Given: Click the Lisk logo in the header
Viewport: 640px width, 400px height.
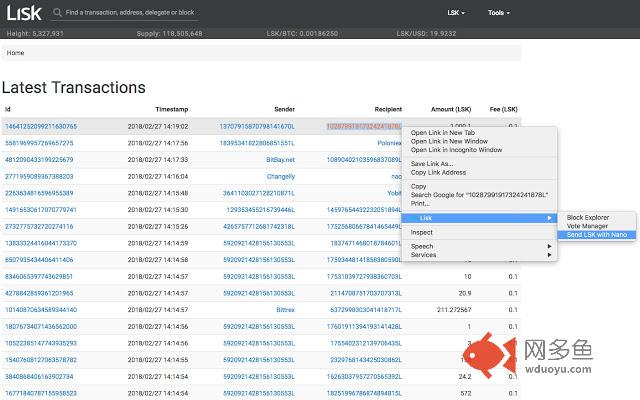Looking at the screenshot, I should (24, 13).
